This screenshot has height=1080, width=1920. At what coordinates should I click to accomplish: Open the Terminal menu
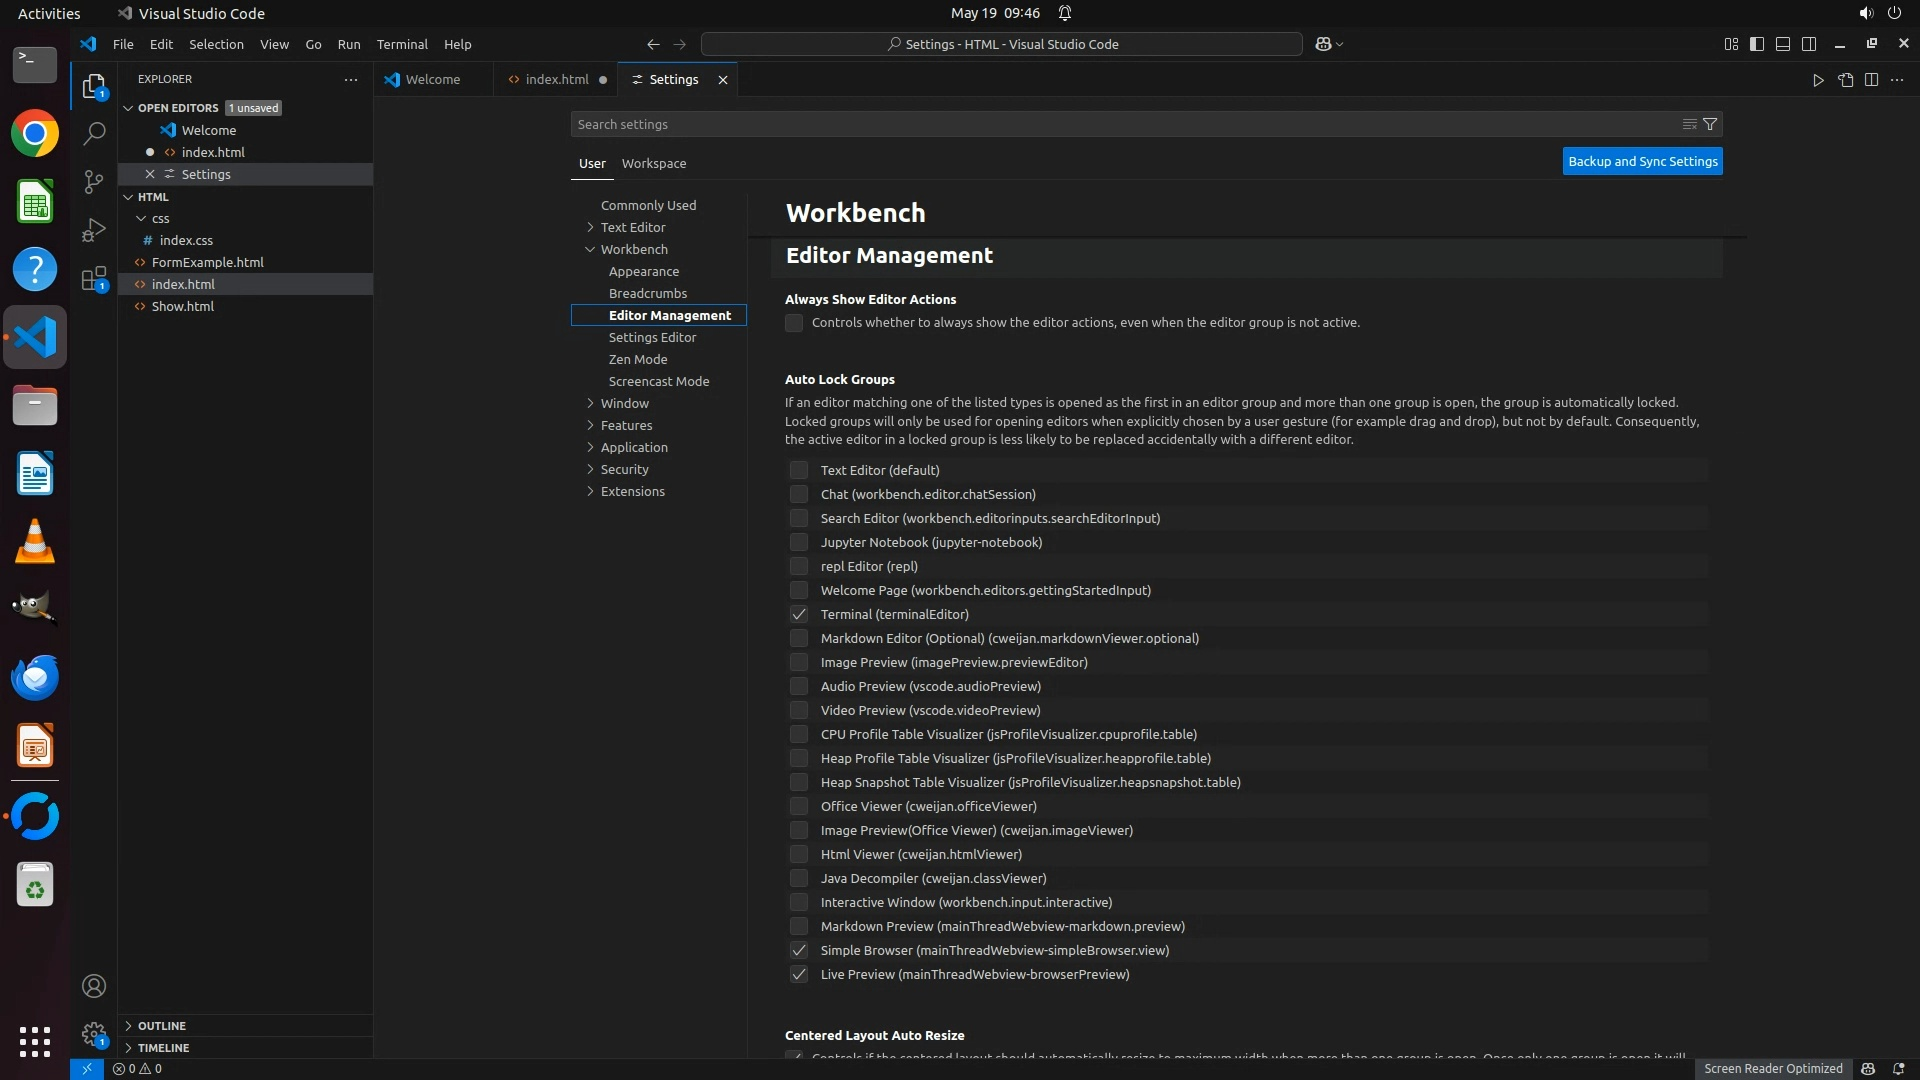pyautogui.click(x=402, y=44)
